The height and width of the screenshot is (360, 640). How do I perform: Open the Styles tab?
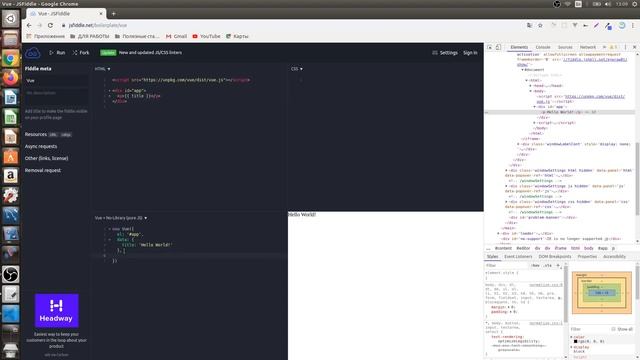493,257
